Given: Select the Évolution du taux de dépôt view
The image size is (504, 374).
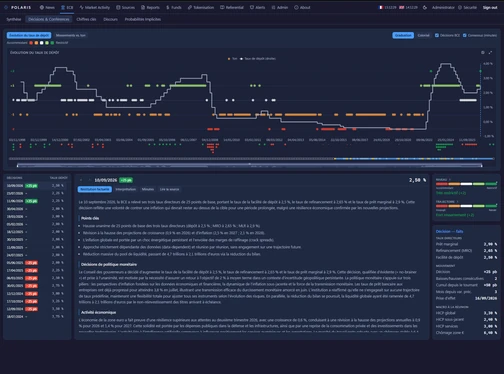Looking at the screenshot, I should [29, 35].
